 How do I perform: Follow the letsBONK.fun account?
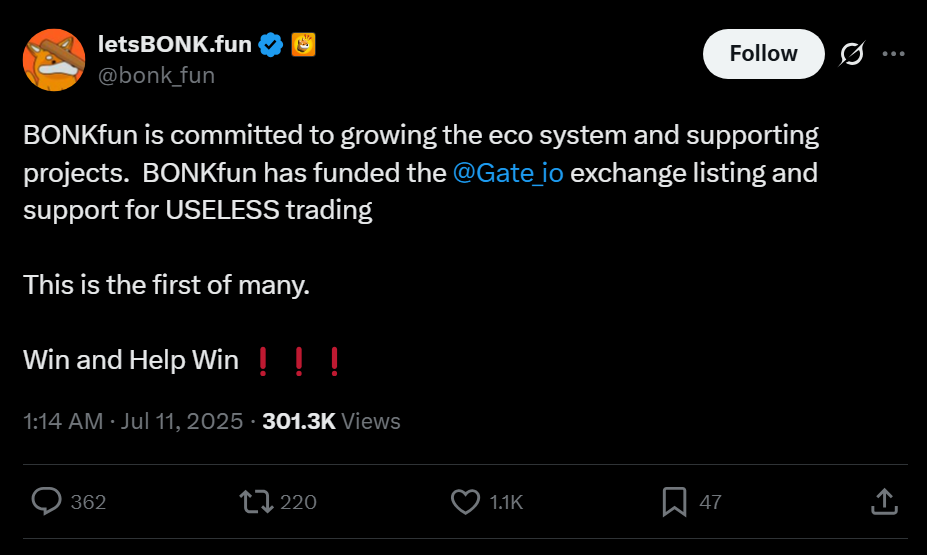(763, 54)
